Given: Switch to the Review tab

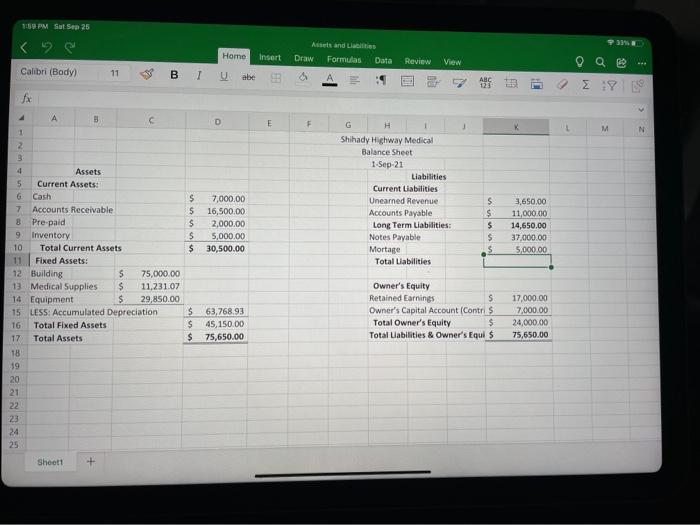Looking at the screenshot, I should pos(417,61).
